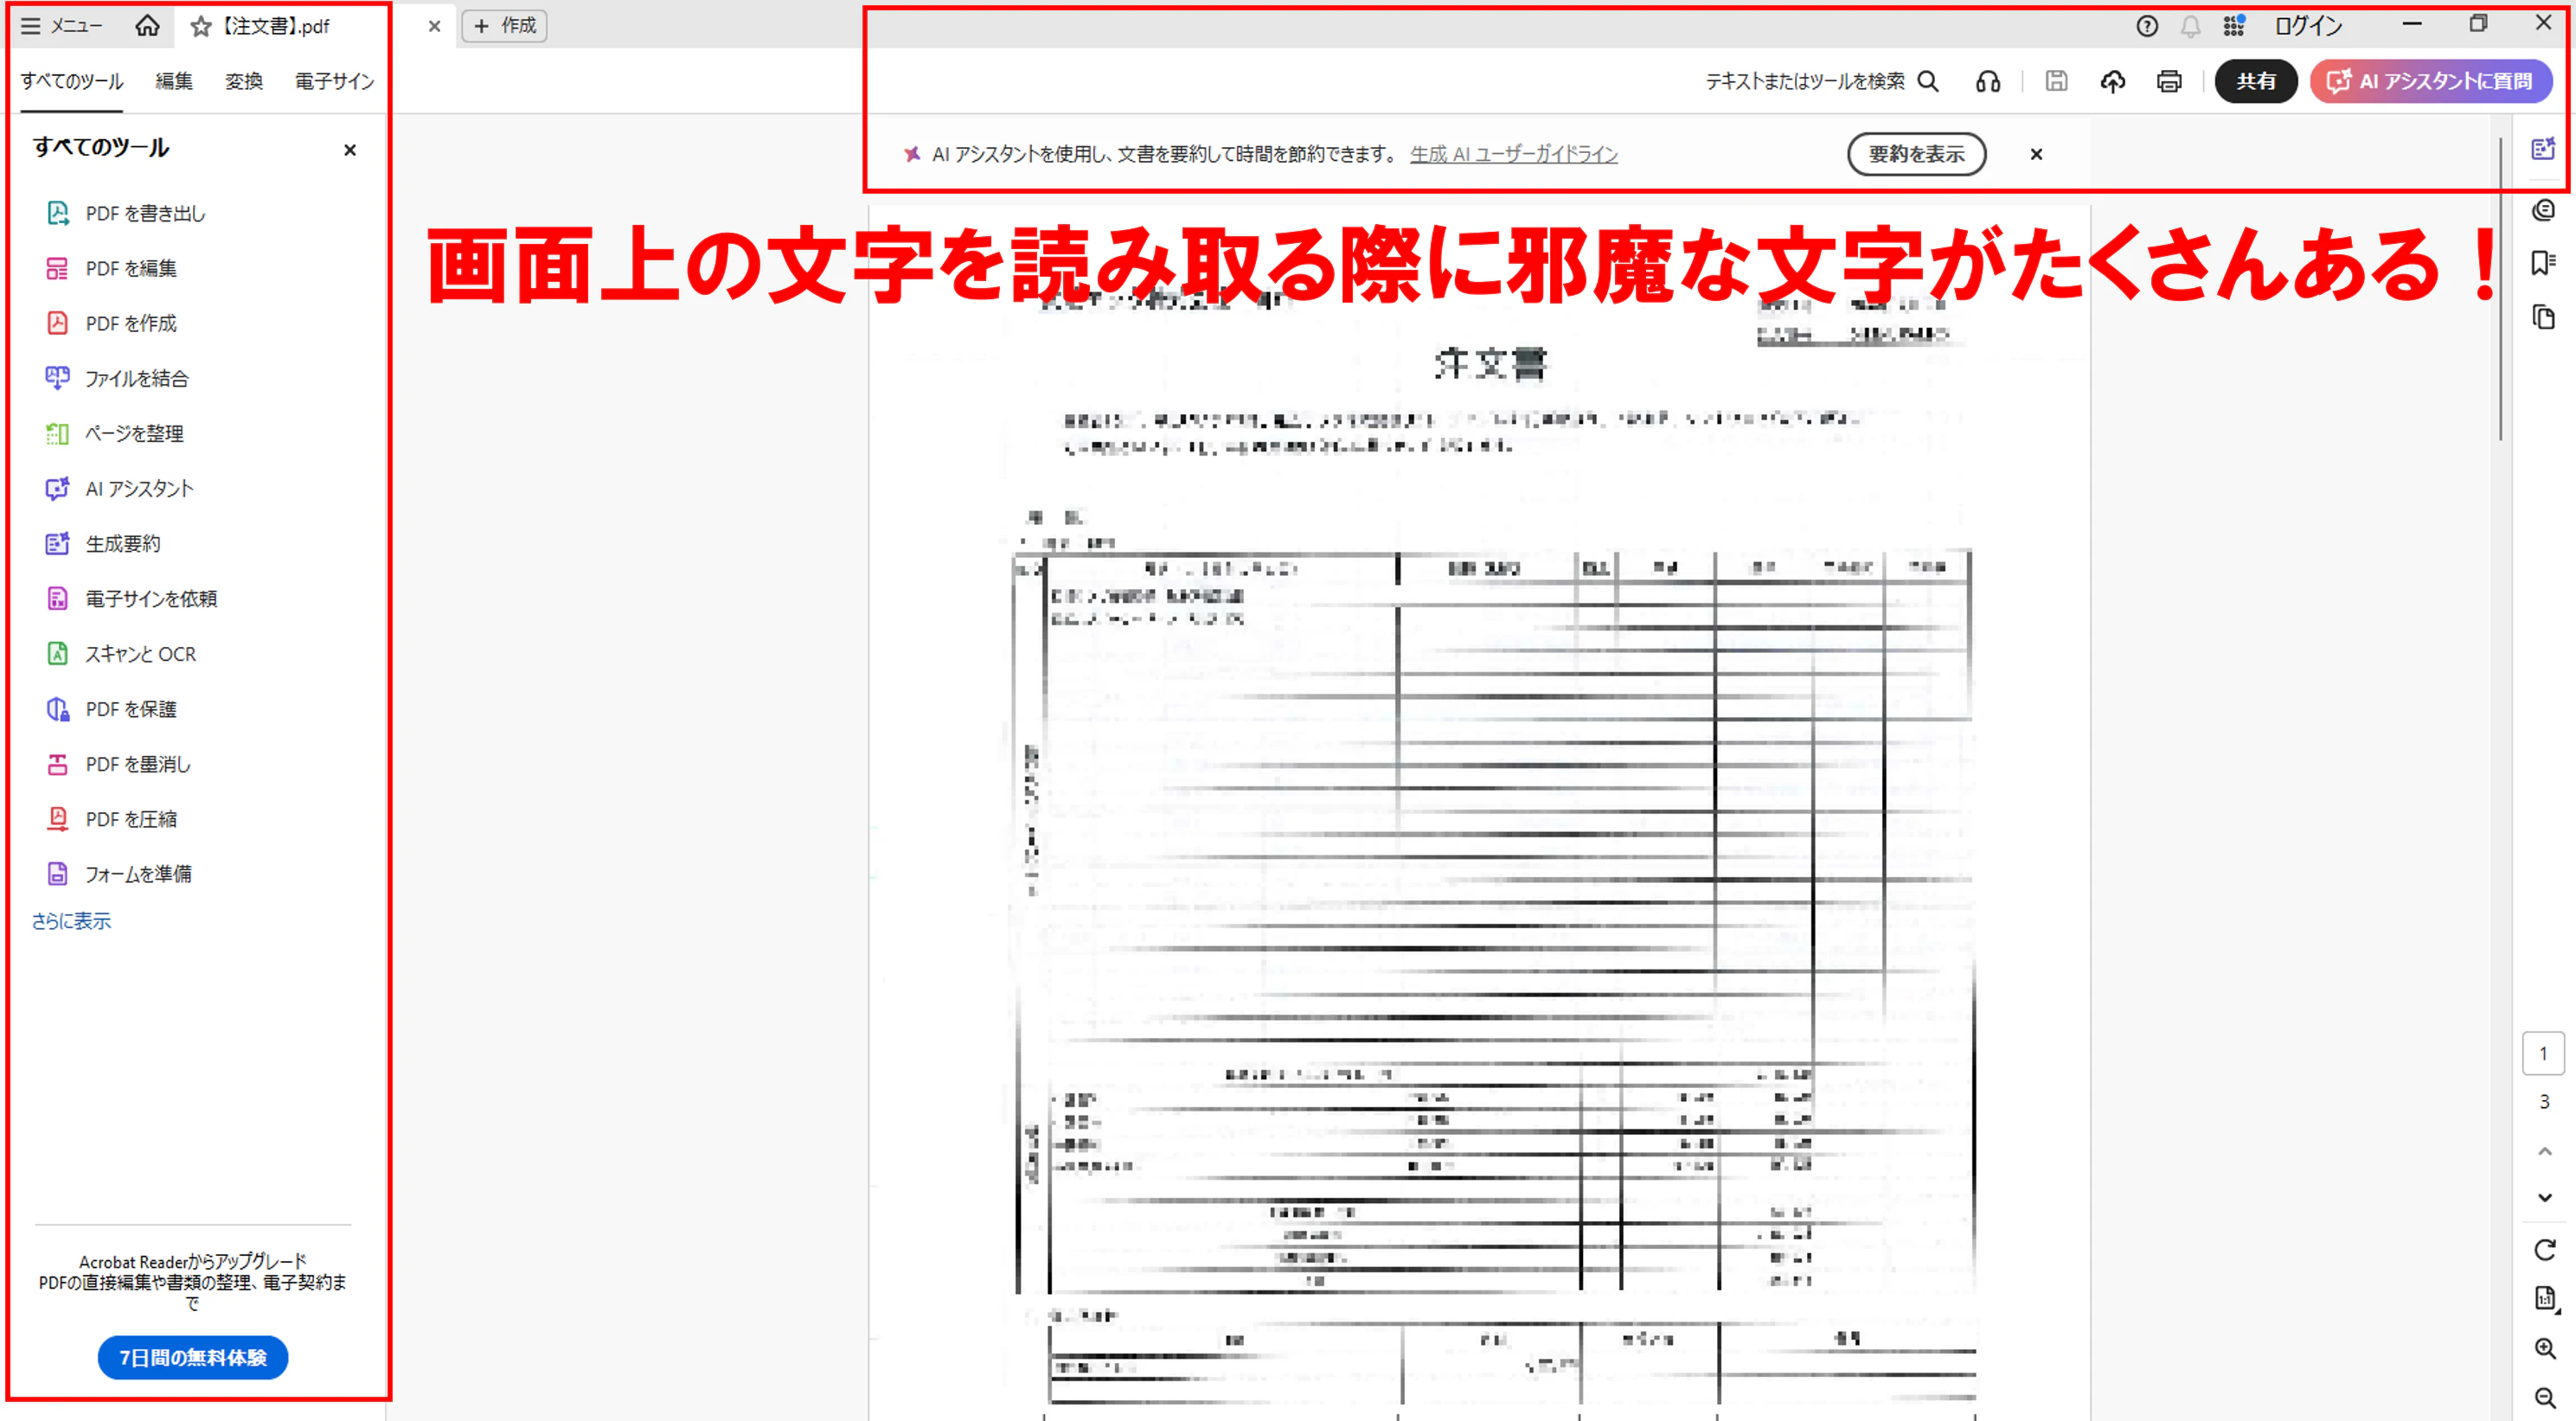Select 生成要約 tool
The height and width of the screenshot is (1421, 2576).
click(x=103, y=543)
